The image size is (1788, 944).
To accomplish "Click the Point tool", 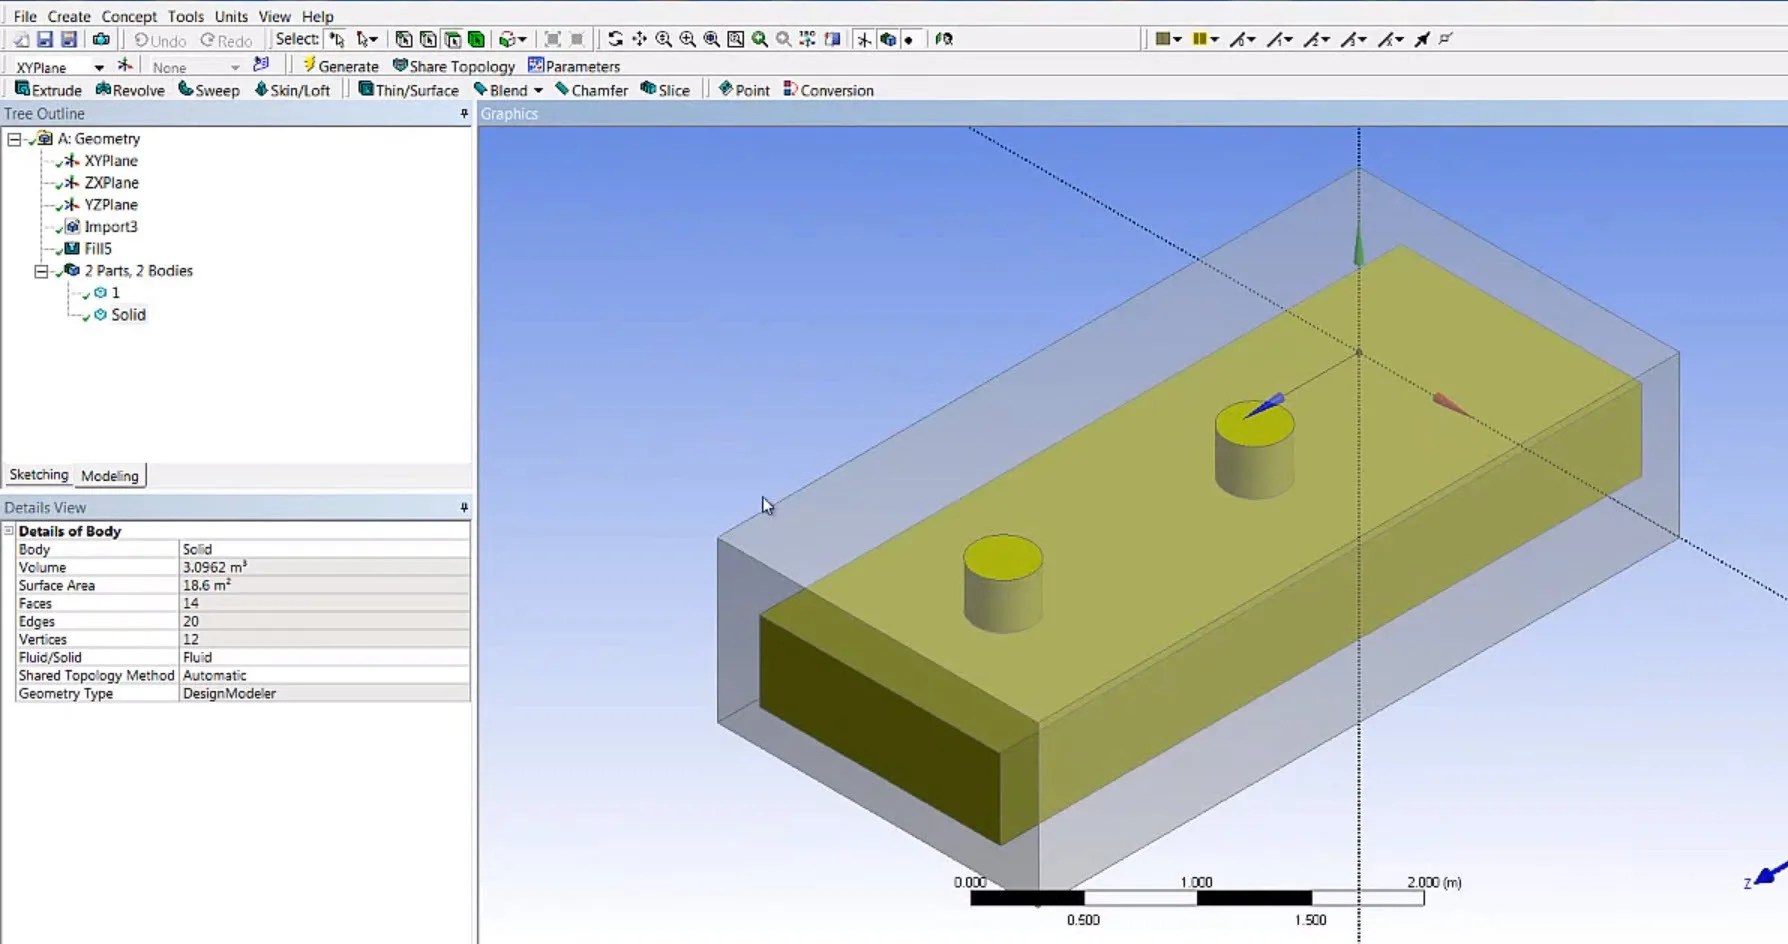I will (744, 90).
